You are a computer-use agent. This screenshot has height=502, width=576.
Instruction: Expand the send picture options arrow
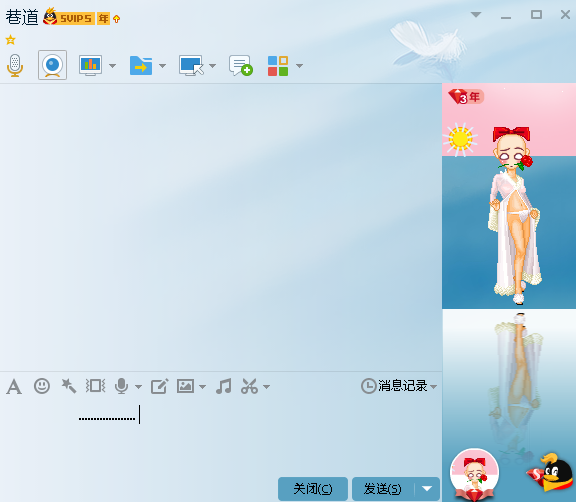[x=202, y=387]
